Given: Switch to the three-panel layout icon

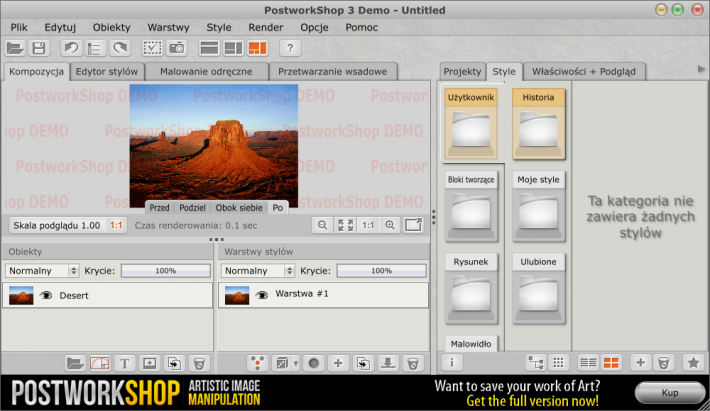Looking at the screenshot, I should 233,48.
